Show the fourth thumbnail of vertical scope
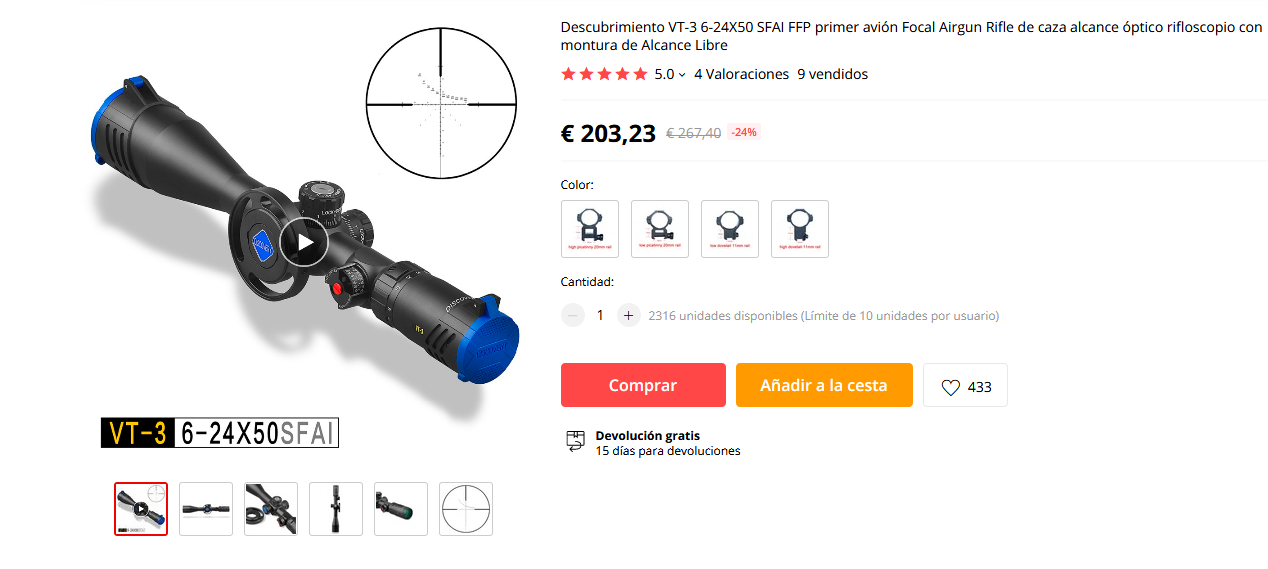This screenshot has height=569, width=1268. click(336, 509)
